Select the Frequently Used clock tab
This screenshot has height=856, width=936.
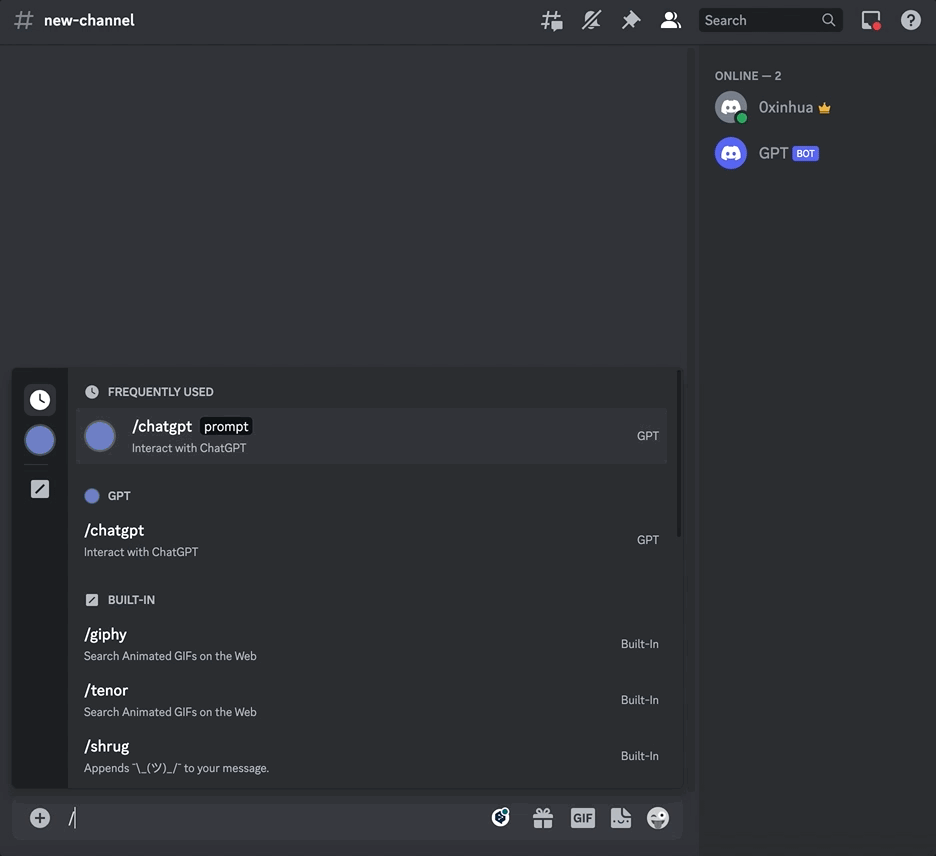pyautogui.click(x=40, y=399)
